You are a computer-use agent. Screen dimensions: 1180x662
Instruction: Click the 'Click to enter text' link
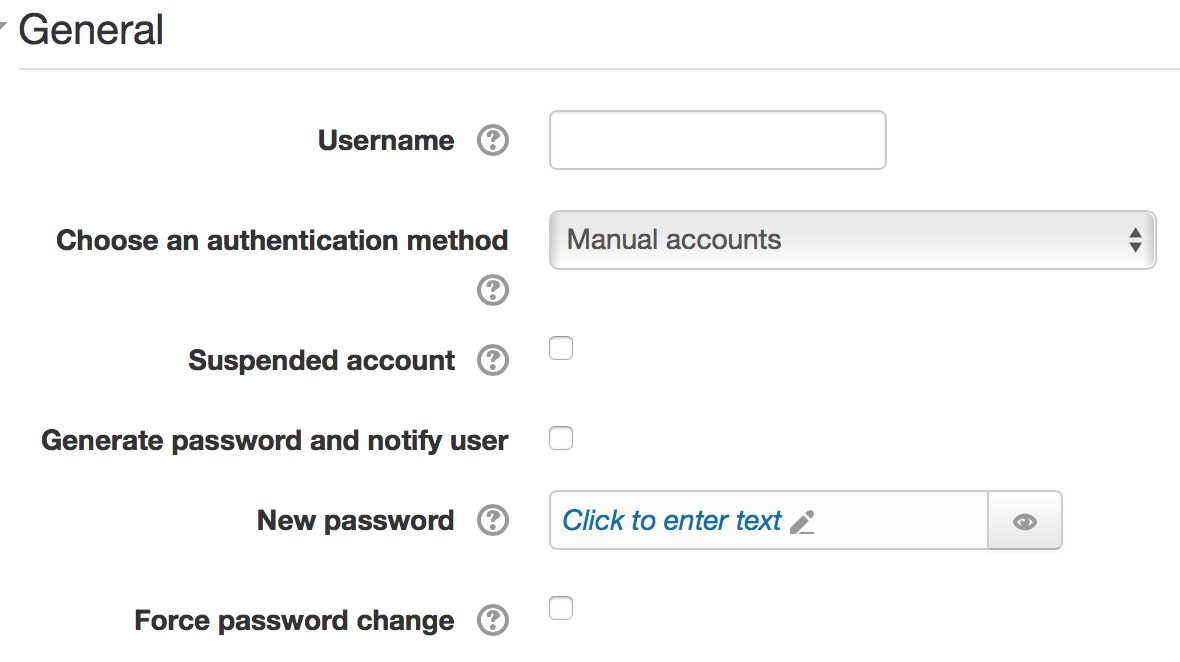click(672, 520)
